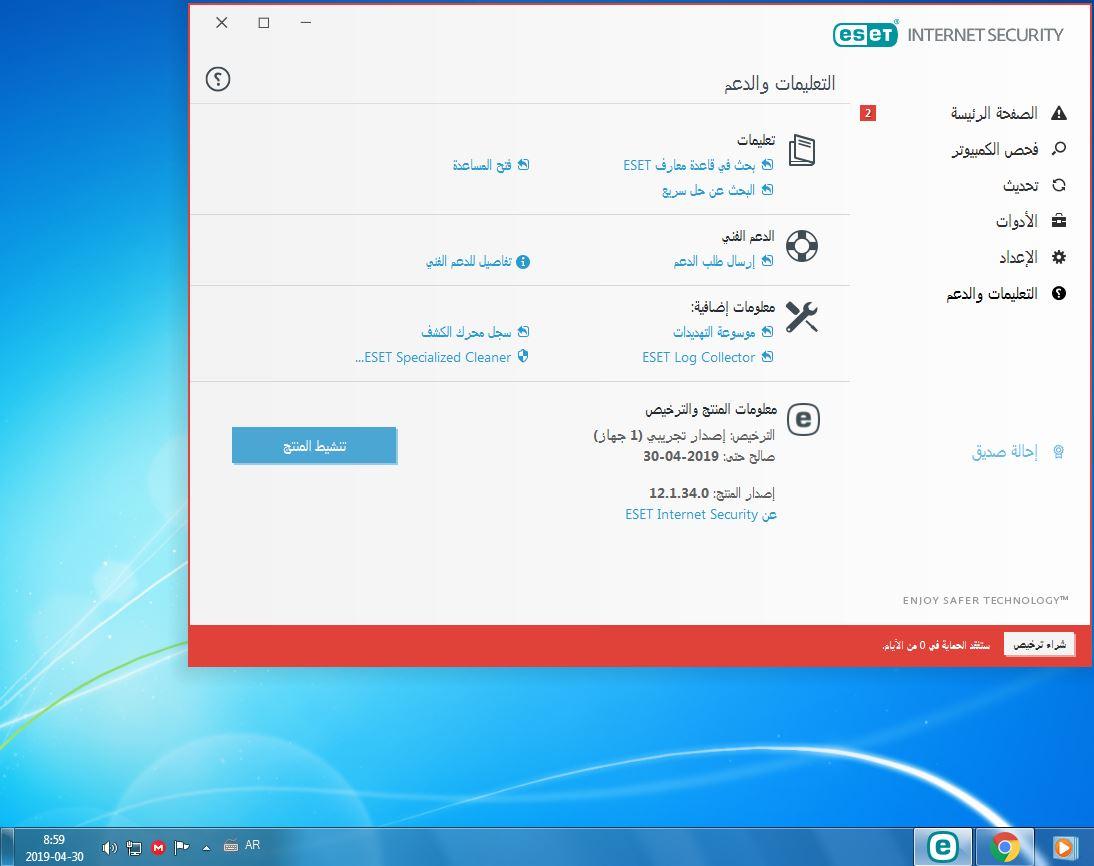Open the help question mark icon
This screenshot has width=1094, height=866.
(218, 79)
